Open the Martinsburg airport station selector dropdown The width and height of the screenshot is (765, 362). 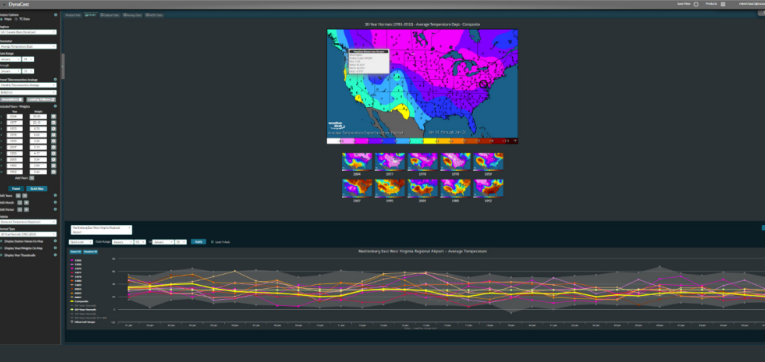click(101, 229)
